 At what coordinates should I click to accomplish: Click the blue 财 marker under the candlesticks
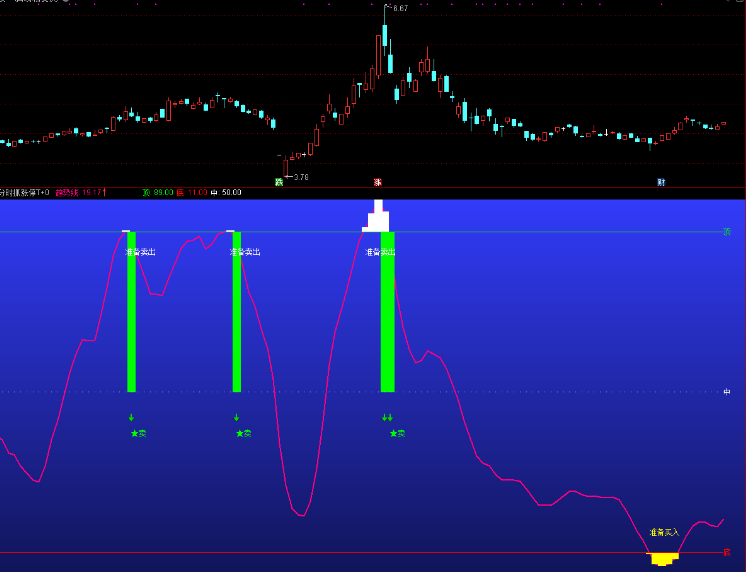coord(661,182)
